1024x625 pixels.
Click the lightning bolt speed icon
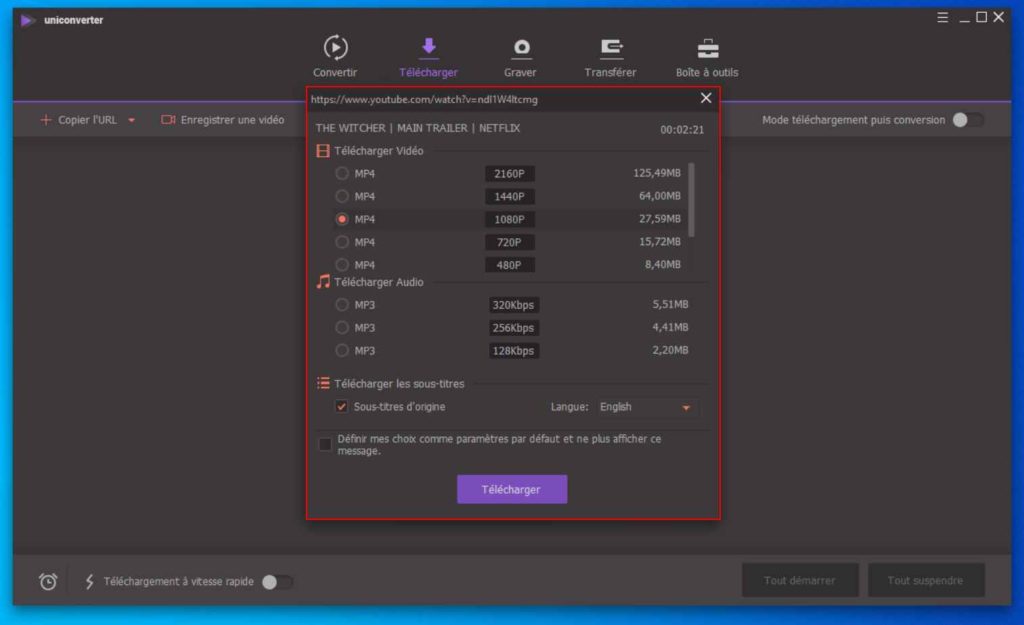pos(89,581)
